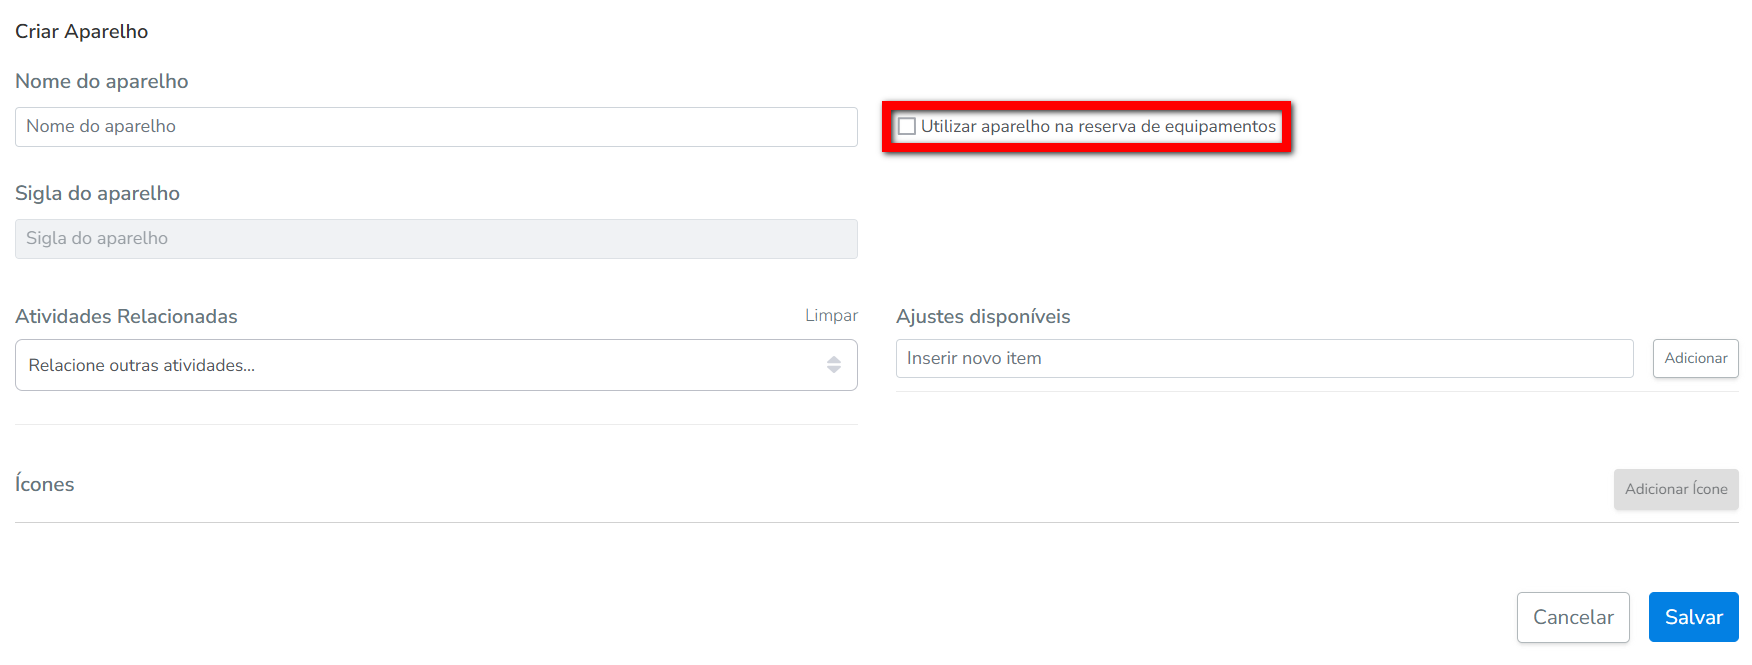1752x665 pixels.
Task: Check 'Utilizar aparelho na reserva de equipamentos' box
Action: click(907, 126)
